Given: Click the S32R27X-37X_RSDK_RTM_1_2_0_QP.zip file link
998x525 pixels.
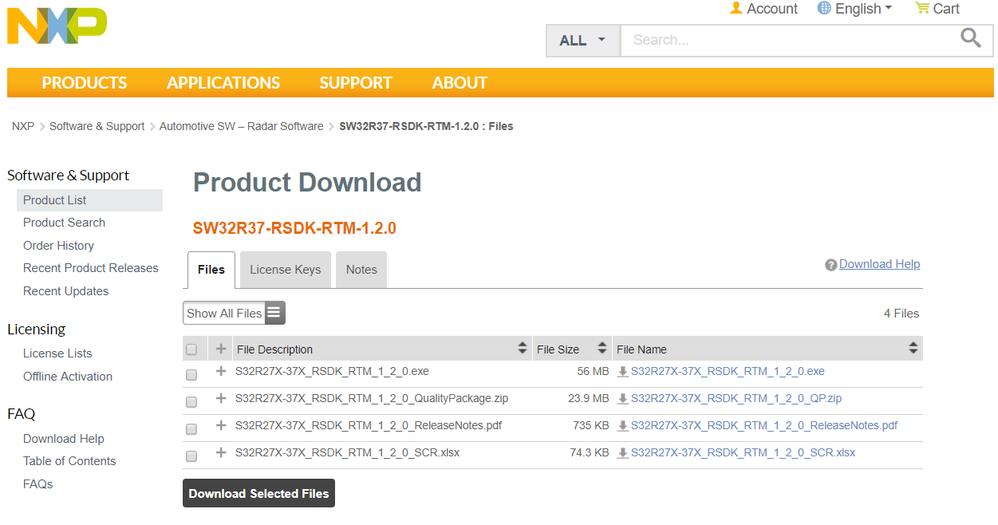Looking at the screenshot, I should [736, 398].
